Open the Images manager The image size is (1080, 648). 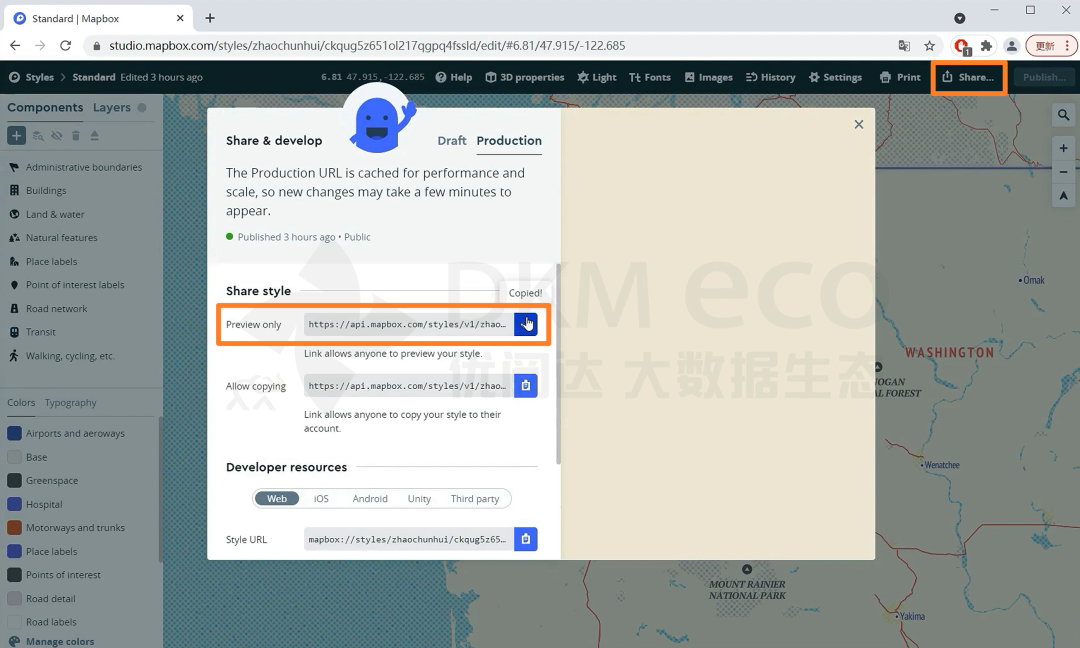tap(709, 77)
